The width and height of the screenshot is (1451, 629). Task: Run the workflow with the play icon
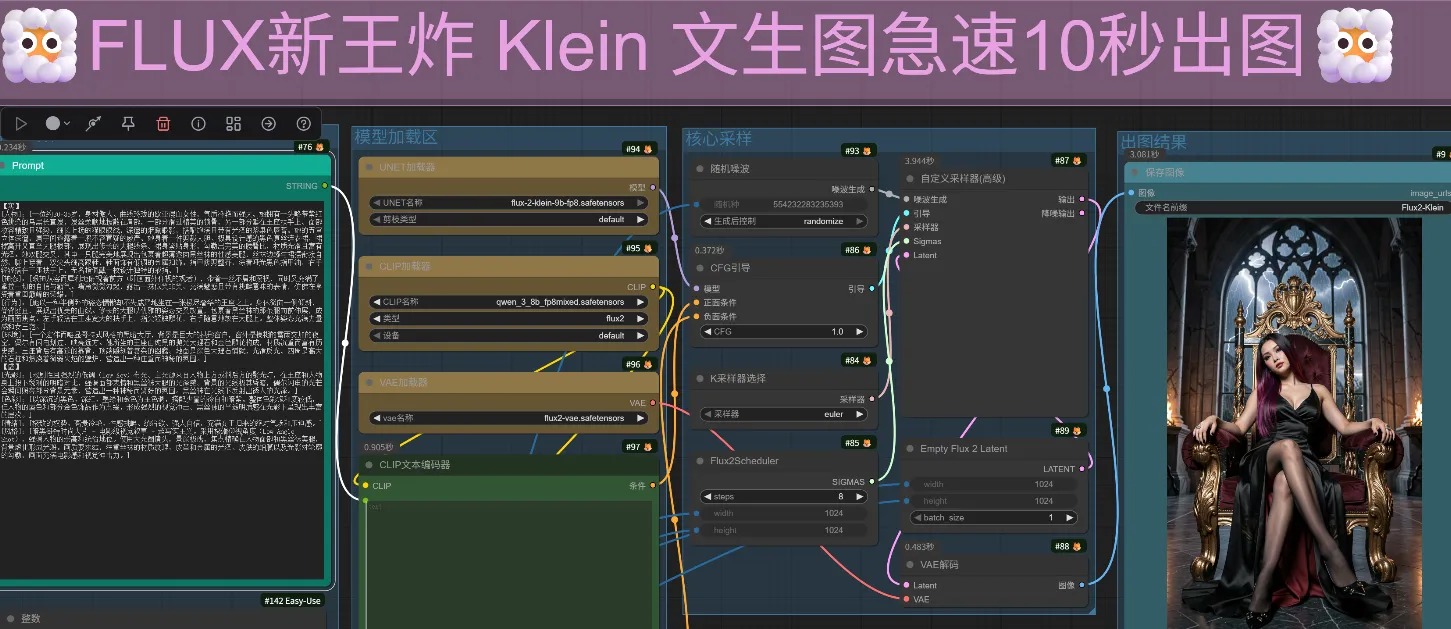pos(22,123)
